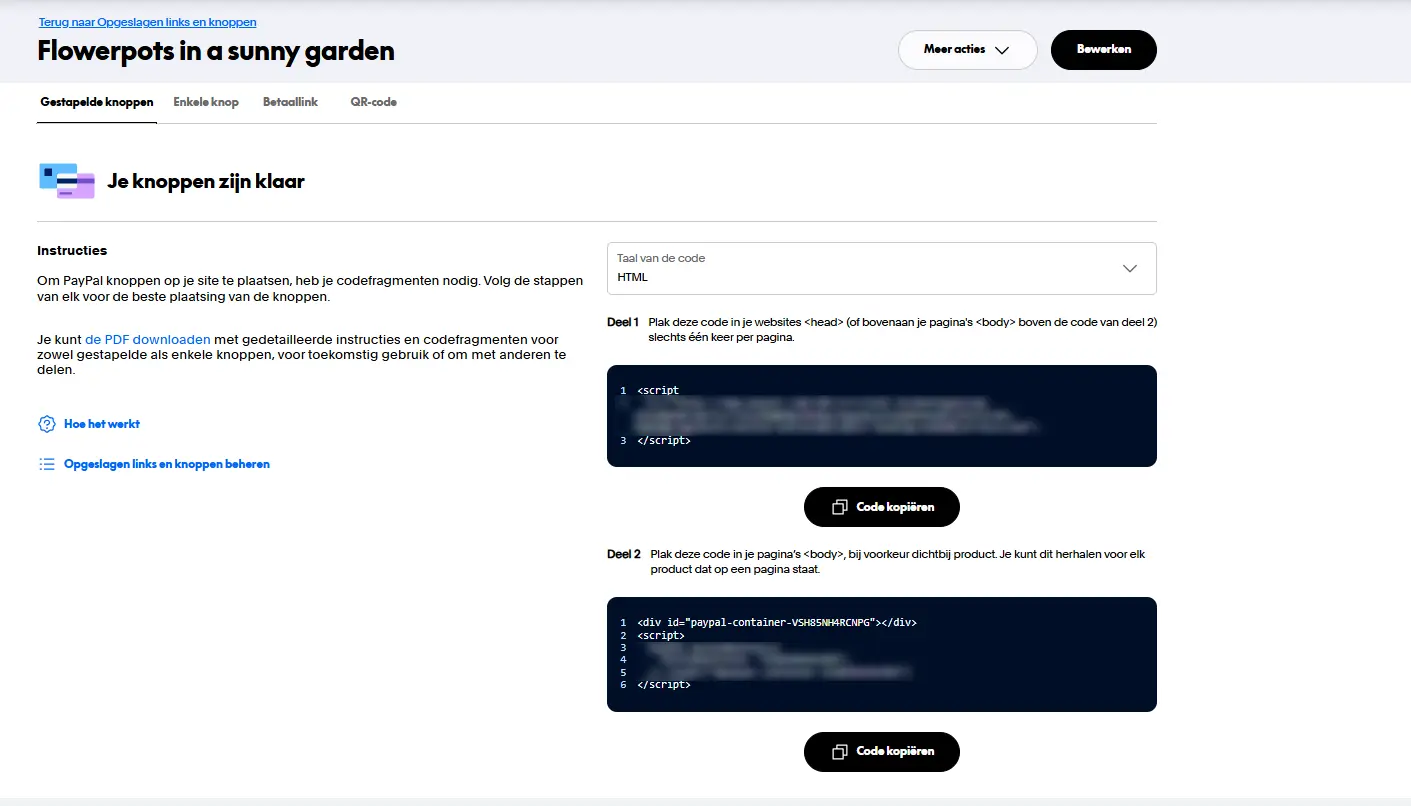The height and width of the screenshot is (806, 1411).
Task: Open the Hoe het werkt link
Action: 102,424
